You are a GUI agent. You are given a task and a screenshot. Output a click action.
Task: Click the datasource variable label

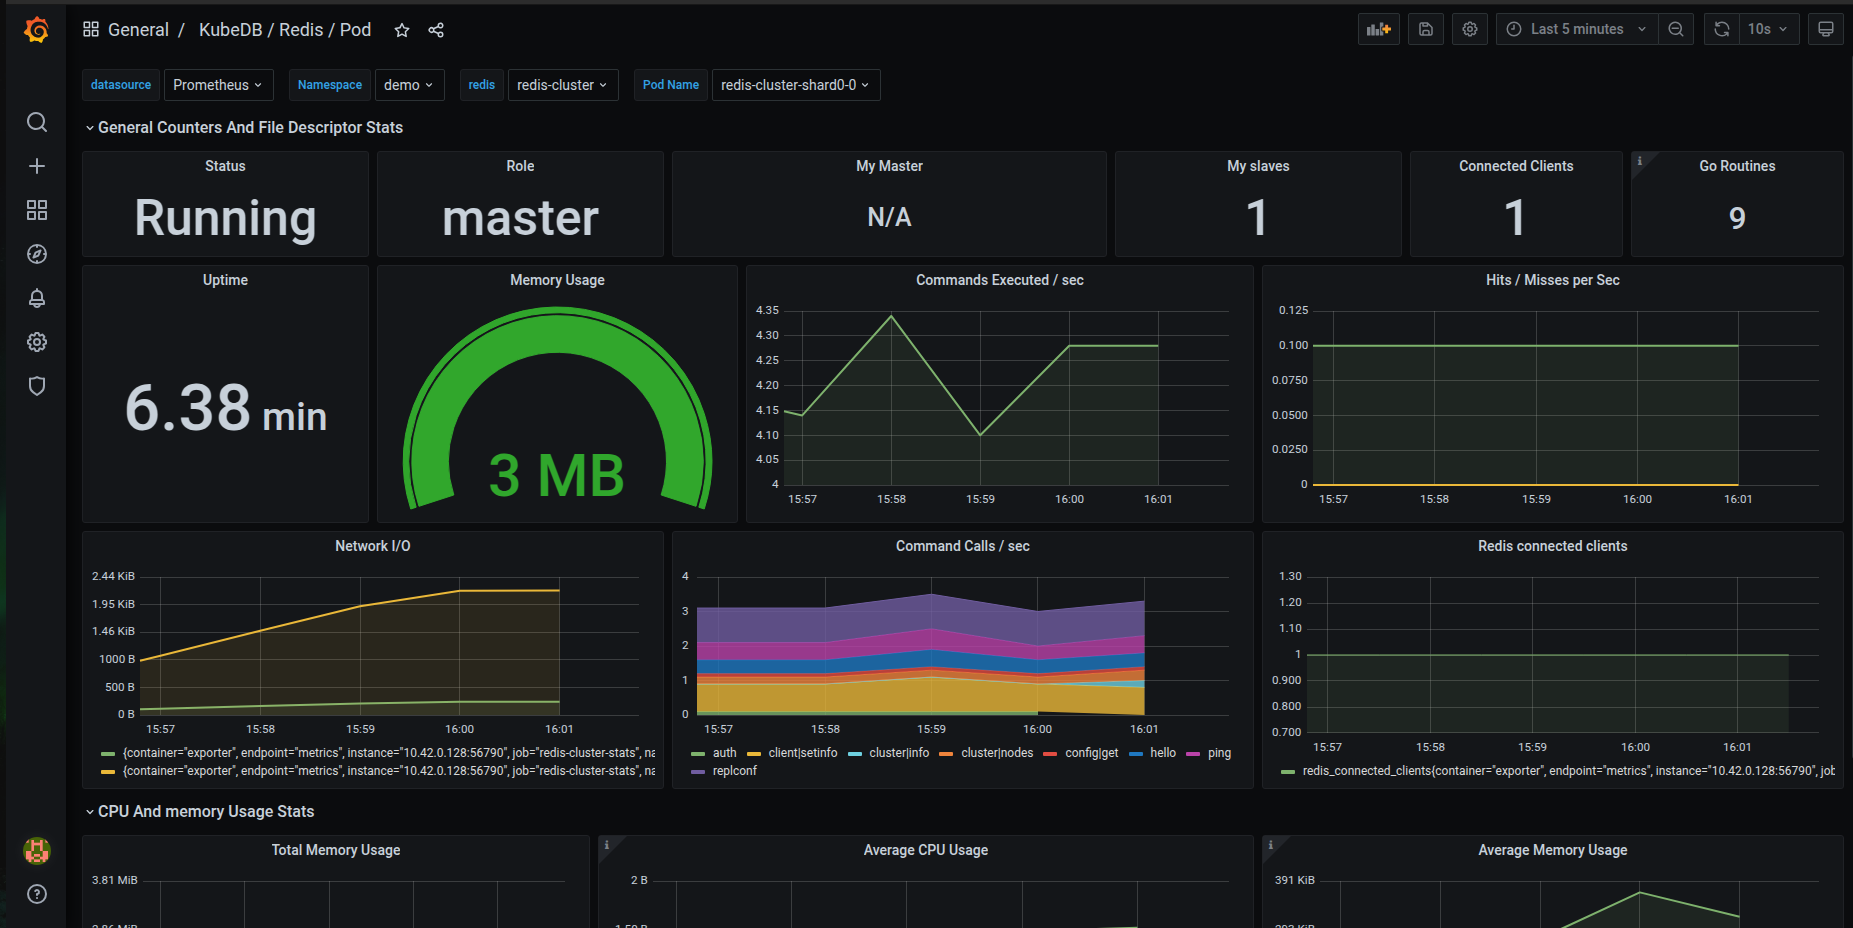tap(121, 85)
